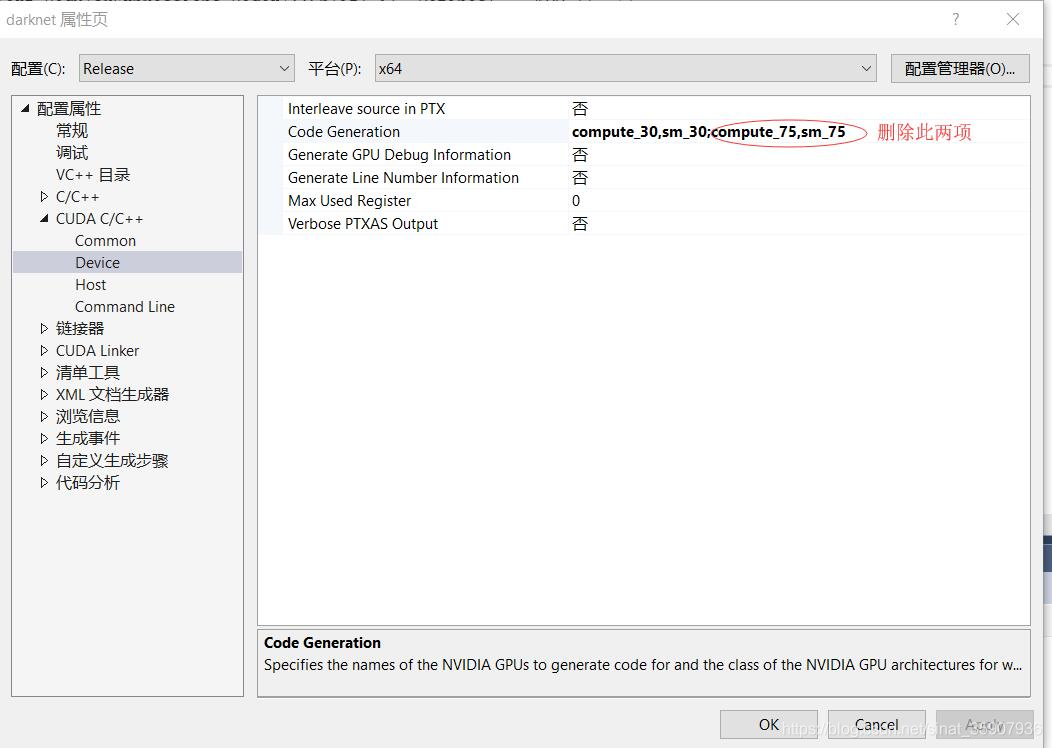Click the Code Generation property name

344,131
